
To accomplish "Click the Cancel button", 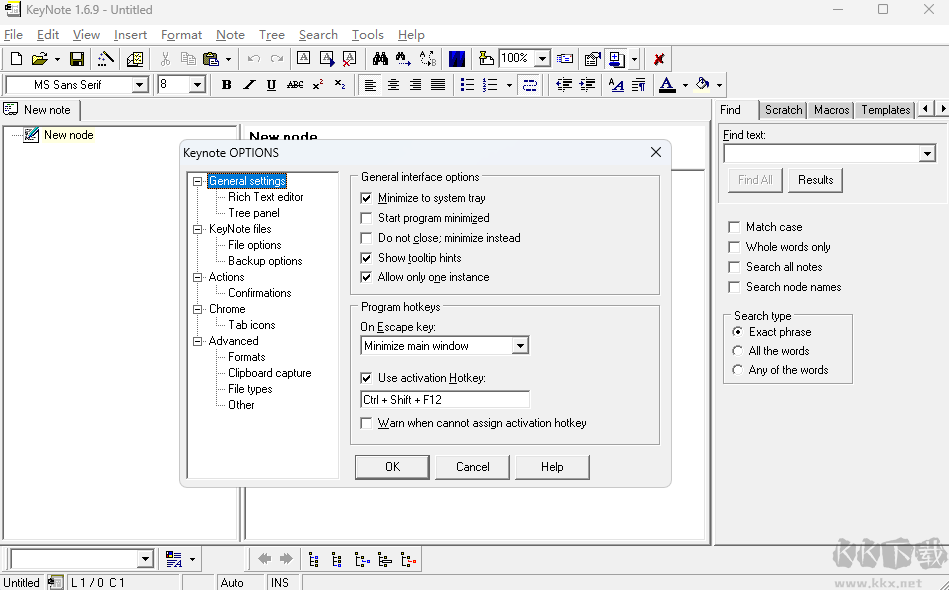I will (472, 467).
